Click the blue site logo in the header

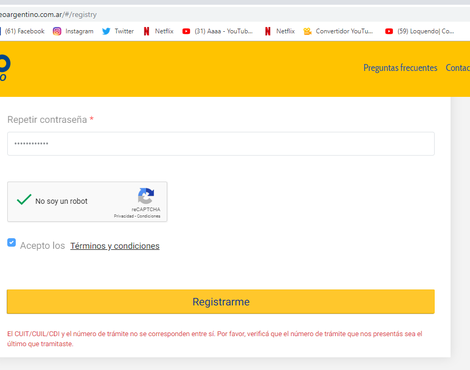5,68
